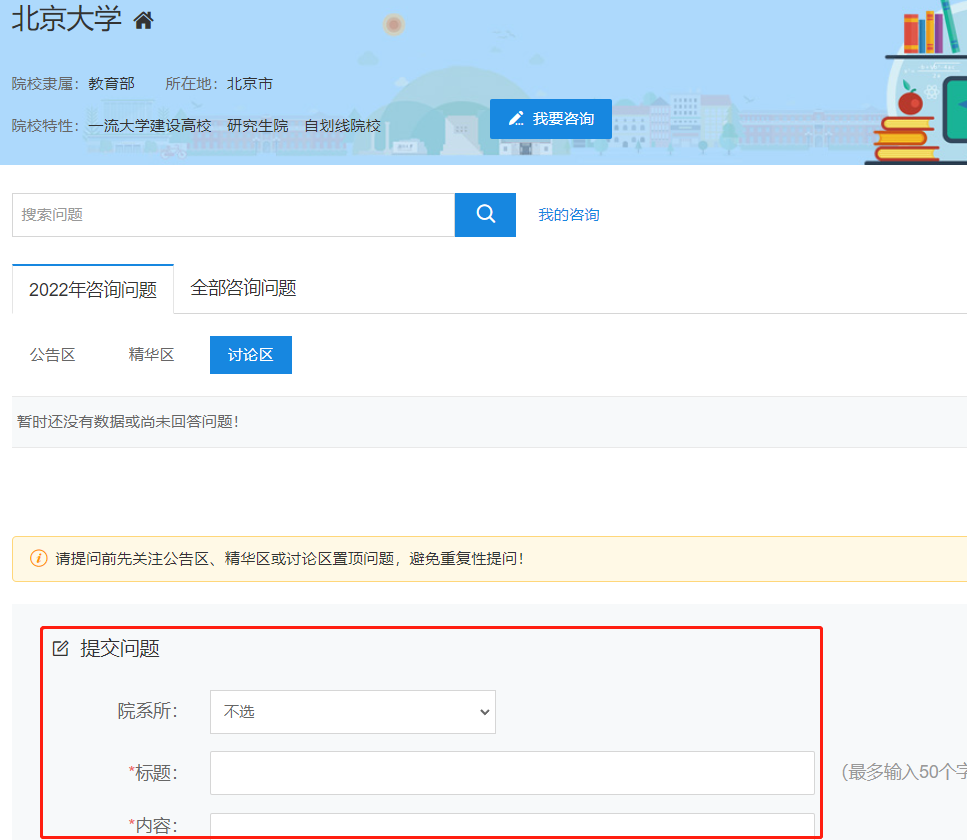Switch to the 全部咨询问题 tab

click(x=243, y=288)
